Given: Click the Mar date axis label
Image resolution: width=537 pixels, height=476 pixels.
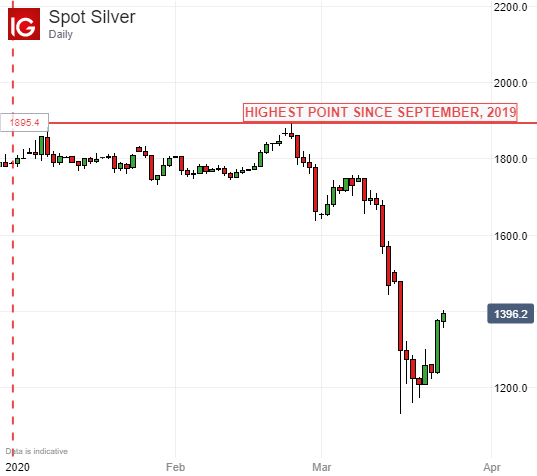Looking at the screenshot, I should click(x=322, y=467).
